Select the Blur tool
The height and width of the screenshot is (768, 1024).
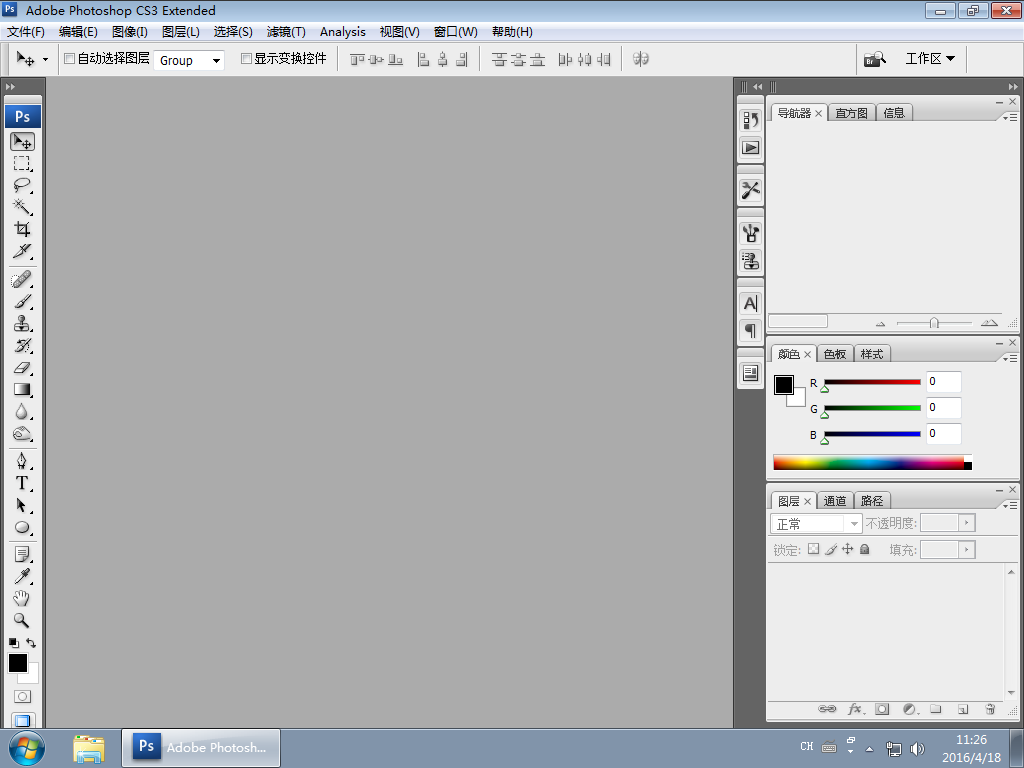(22, 411)
